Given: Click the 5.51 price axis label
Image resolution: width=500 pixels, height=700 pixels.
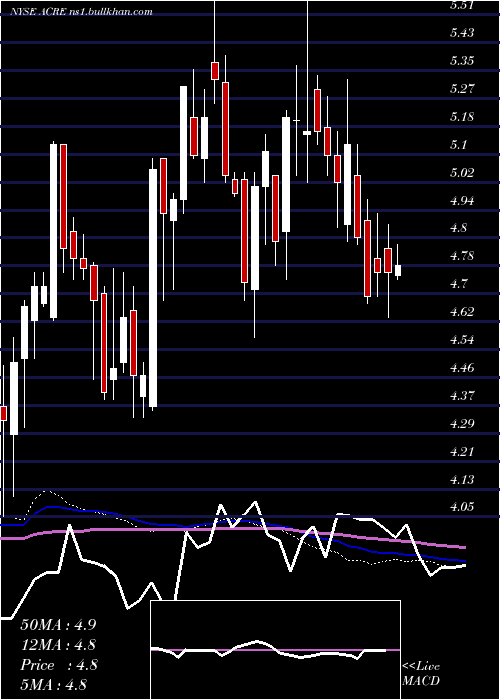Looking at the screenshot, I should click(462, 5).
